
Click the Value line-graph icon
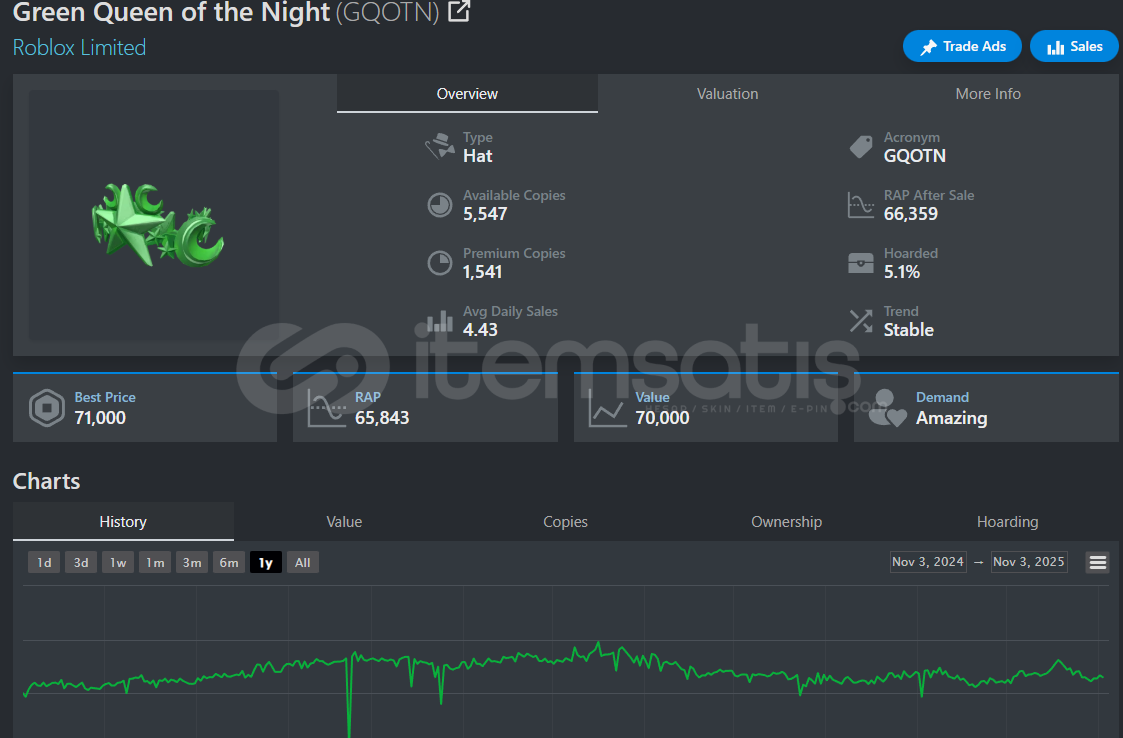coord(607,408)
